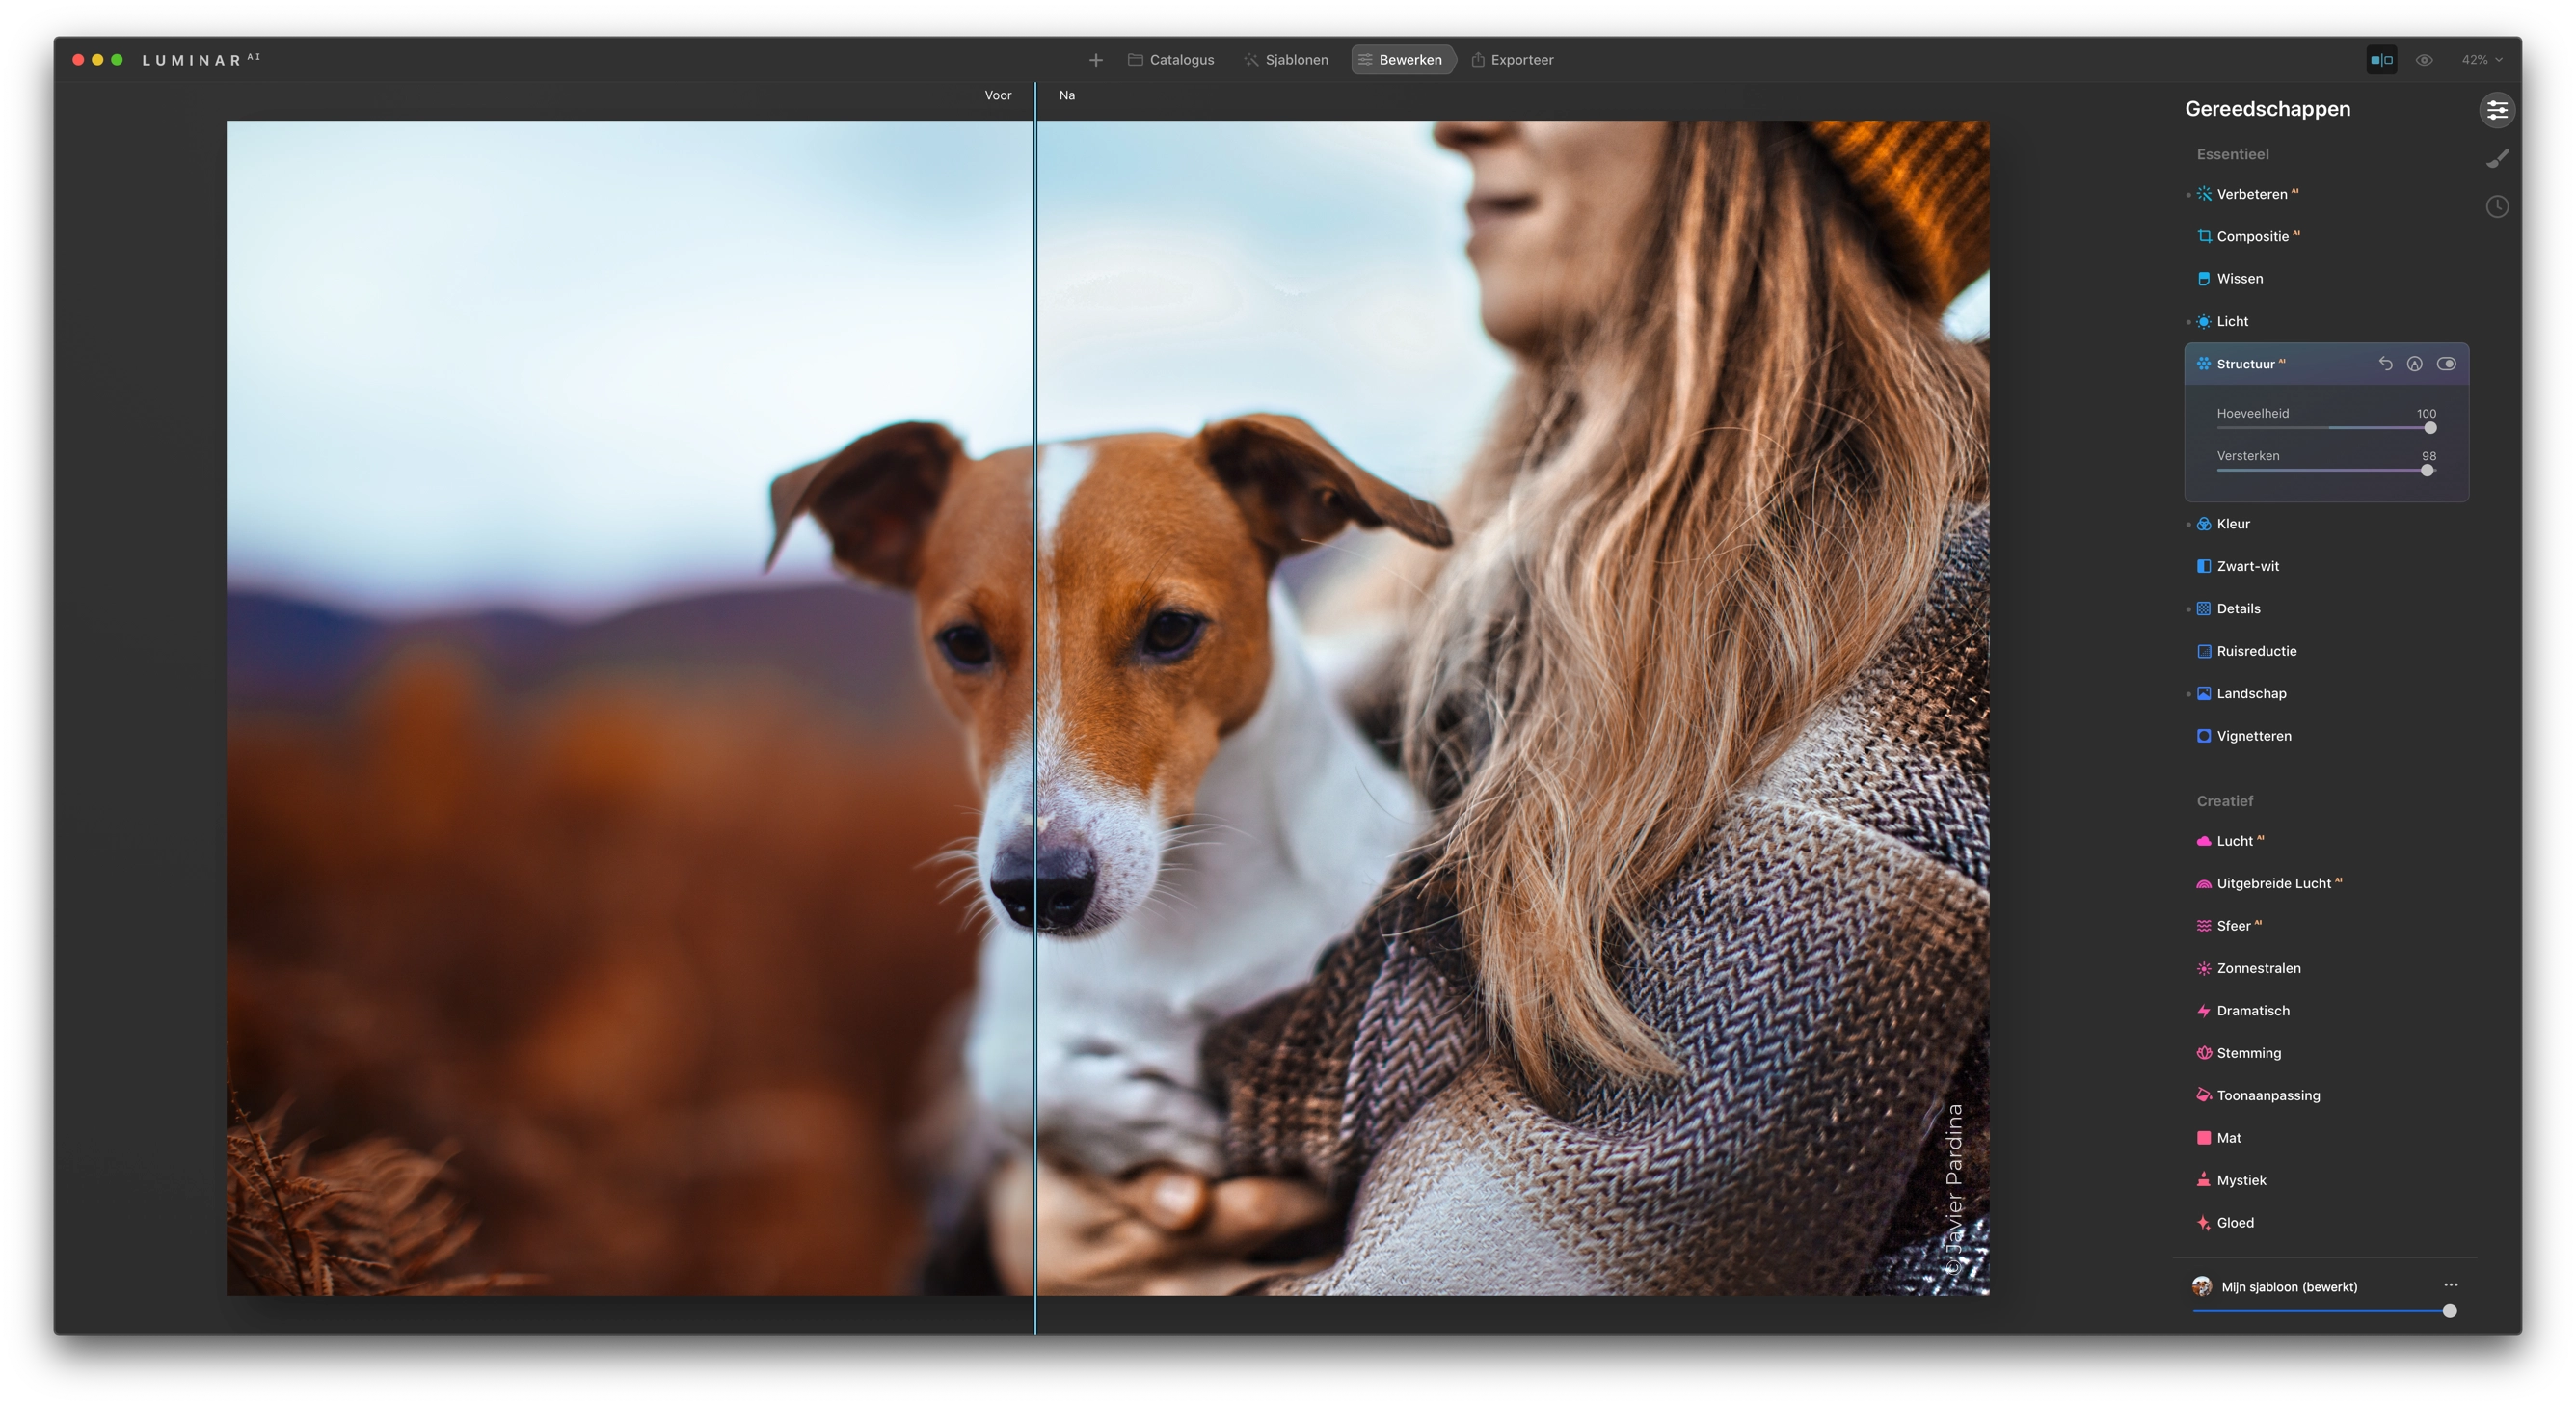Image resolution: width=2576 pixels, height=1406 pixels.
Task: Reset the Structuur tool with the undo arrow
Action: click(x=2385, y=364)
